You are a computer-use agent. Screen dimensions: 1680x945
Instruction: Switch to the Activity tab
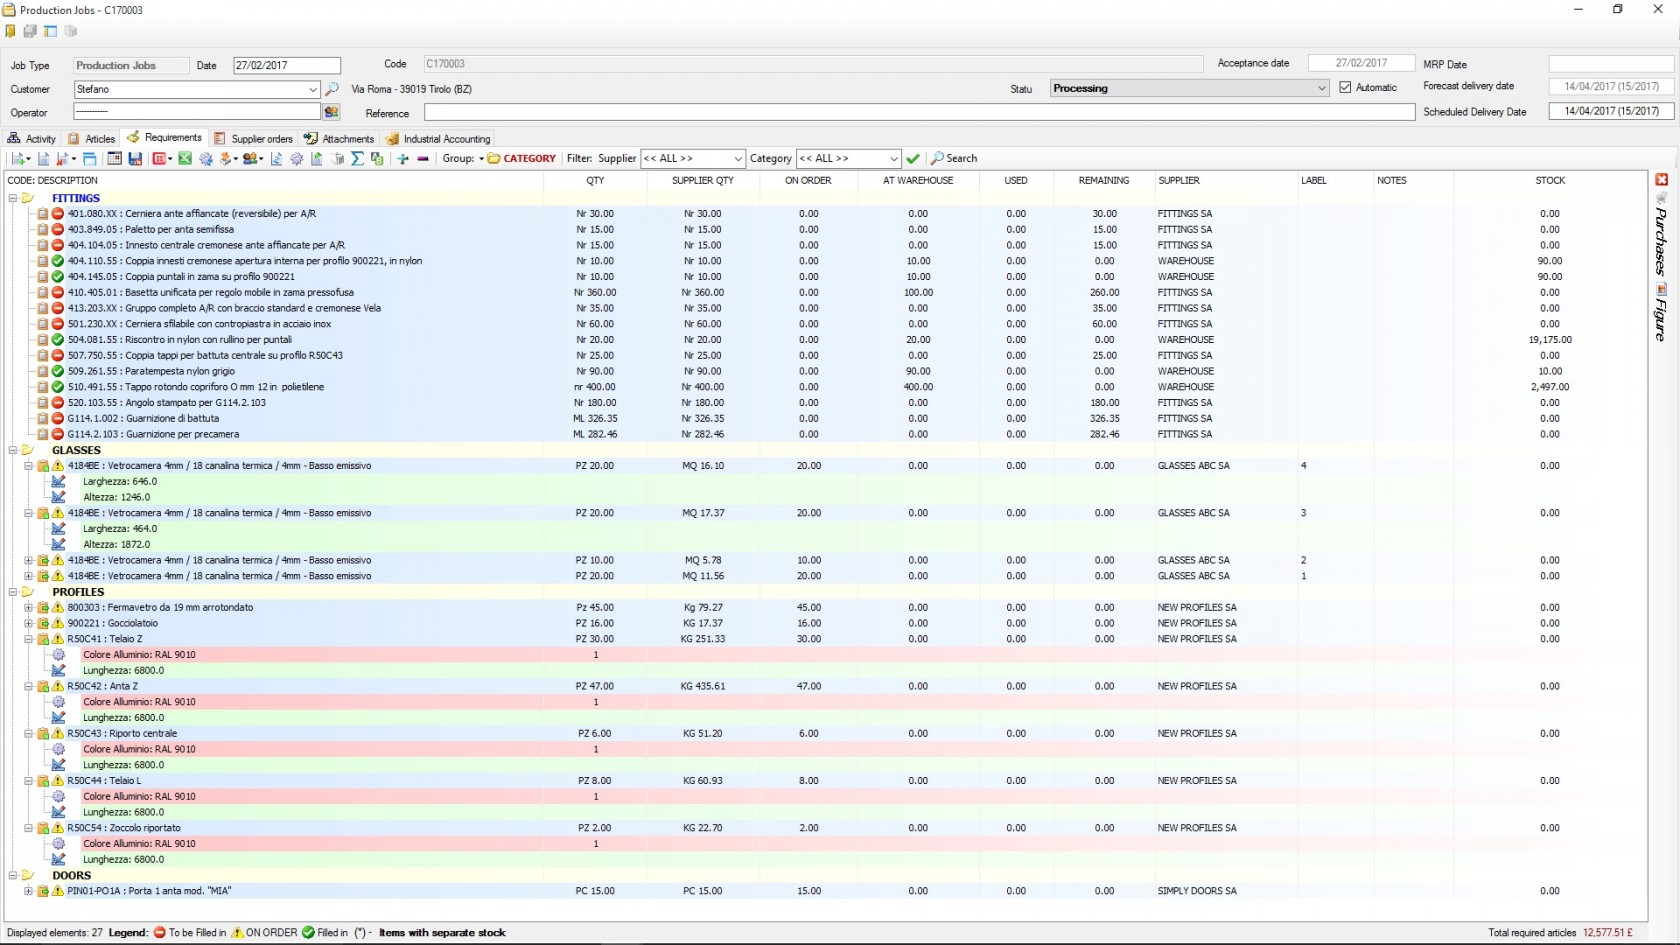tap(32, 139)
